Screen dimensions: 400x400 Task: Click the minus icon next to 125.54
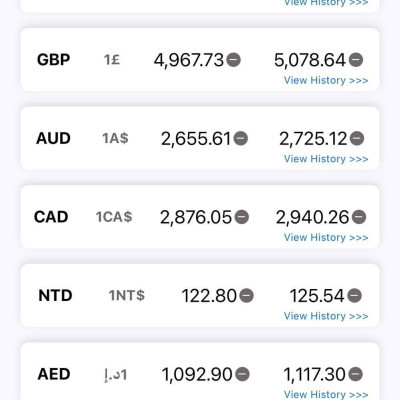pos(354,295)
